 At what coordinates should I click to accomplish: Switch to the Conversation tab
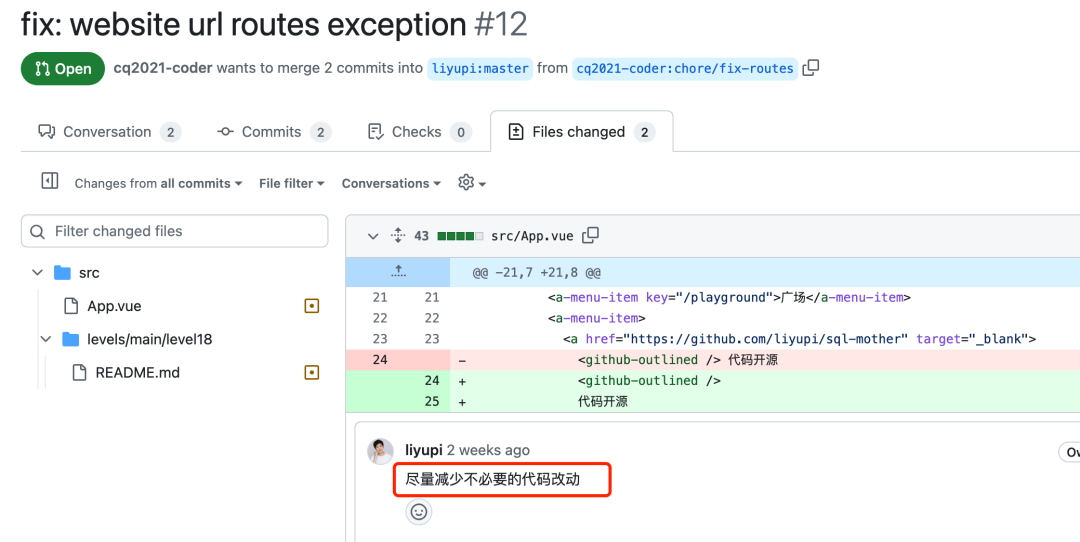pyautogui.click(x=108, y=132)
